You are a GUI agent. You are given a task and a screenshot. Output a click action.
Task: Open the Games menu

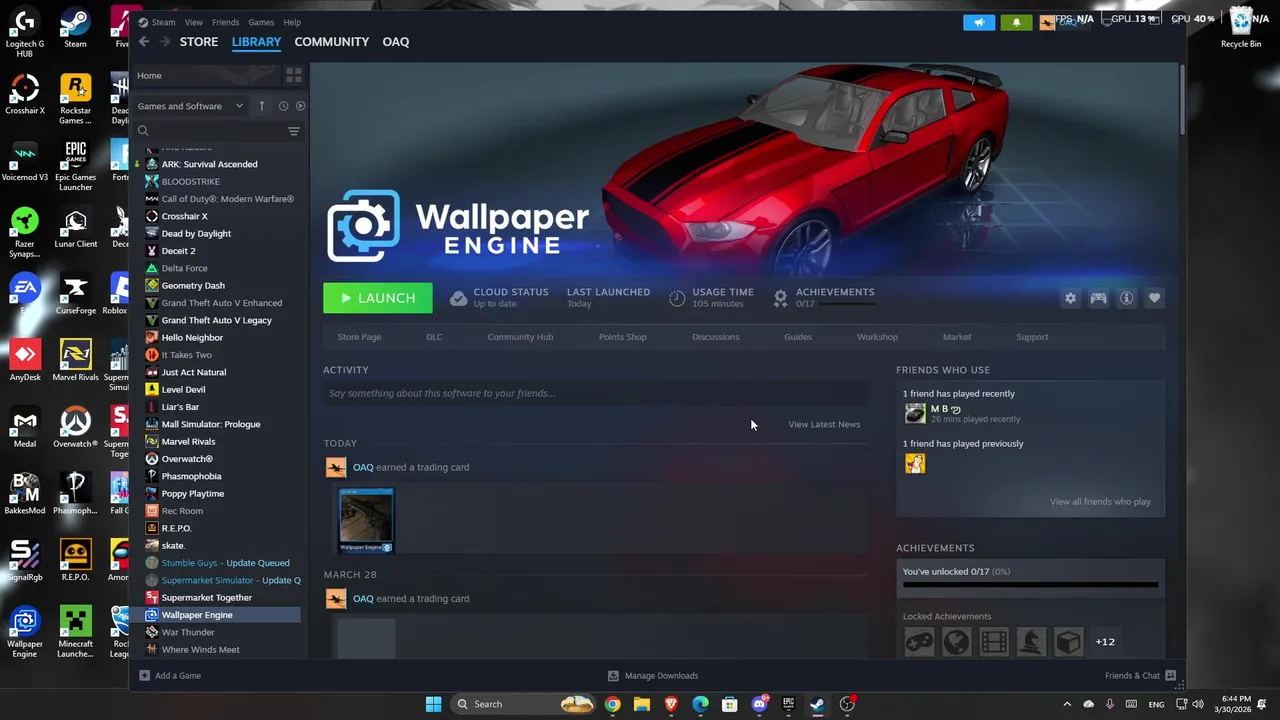tap(261, 22)
